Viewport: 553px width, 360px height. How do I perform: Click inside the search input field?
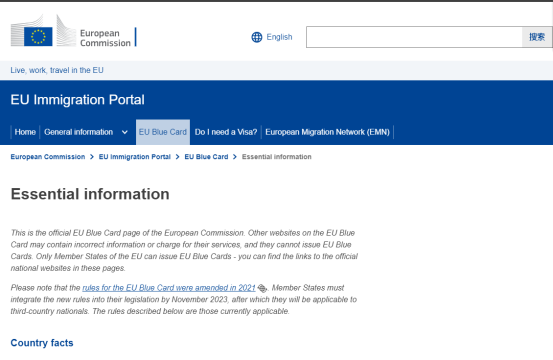point(414,37)
